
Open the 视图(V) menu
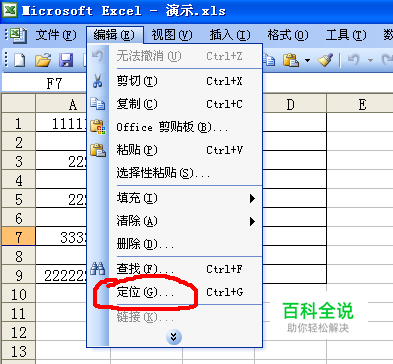coord(172,35)
